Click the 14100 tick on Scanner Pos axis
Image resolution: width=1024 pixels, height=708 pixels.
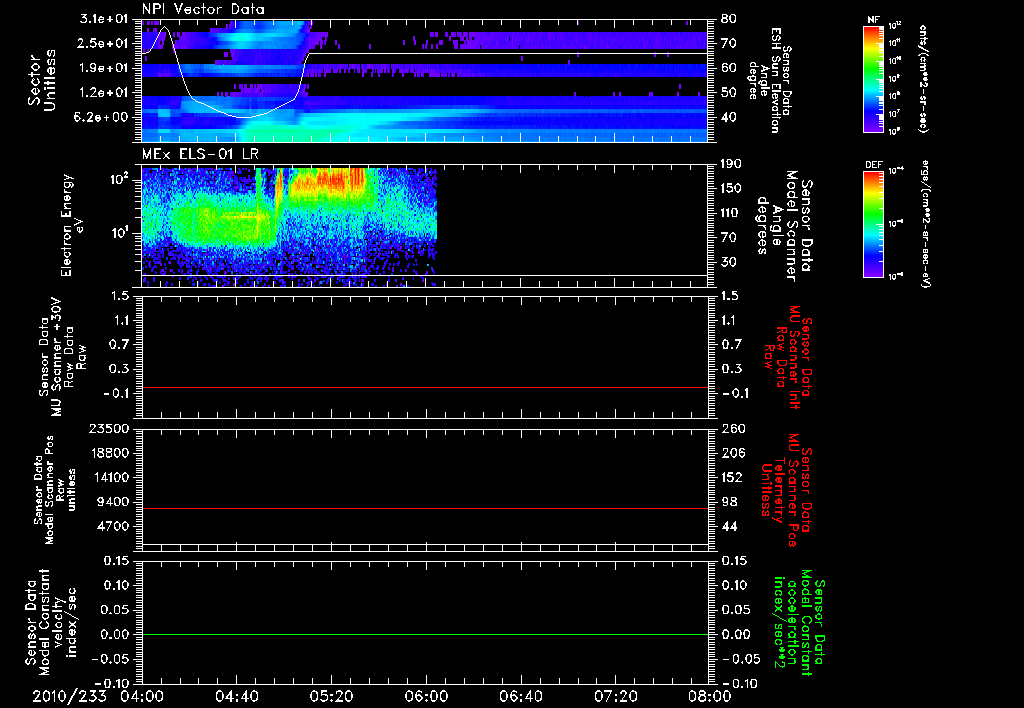point(108,477)
